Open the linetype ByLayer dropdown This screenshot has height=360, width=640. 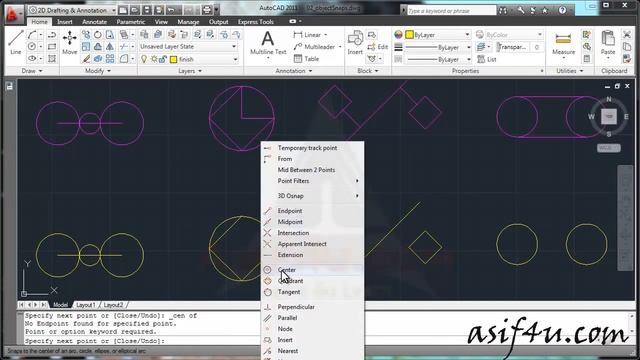coord(438,60)
